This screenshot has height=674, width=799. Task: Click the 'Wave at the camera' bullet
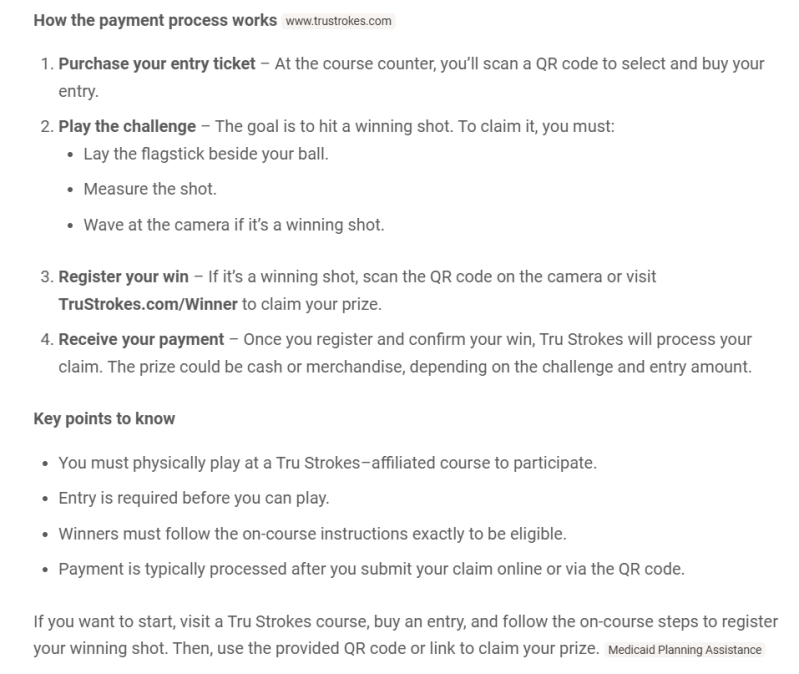pyautogui.click(x=234, y=225)
